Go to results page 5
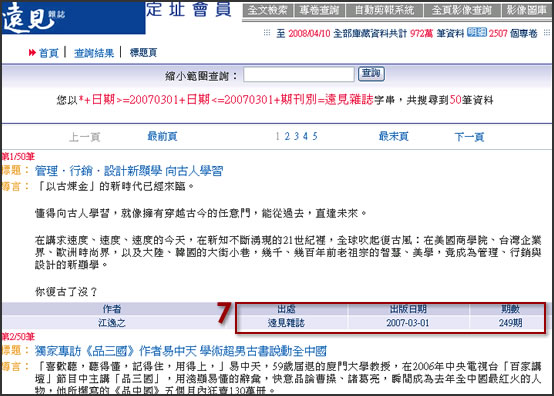Viewport: 554px width, 396px height. (314, 136)
